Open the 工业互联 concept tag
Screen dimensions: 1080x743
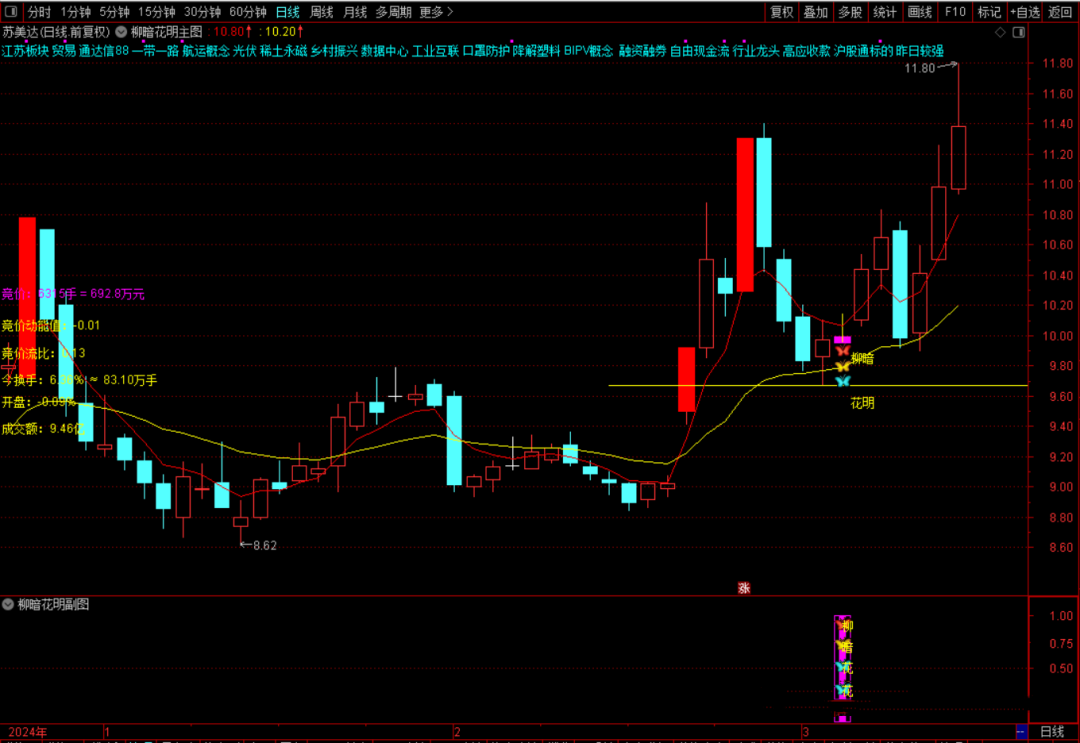click(x=435, y=51)
